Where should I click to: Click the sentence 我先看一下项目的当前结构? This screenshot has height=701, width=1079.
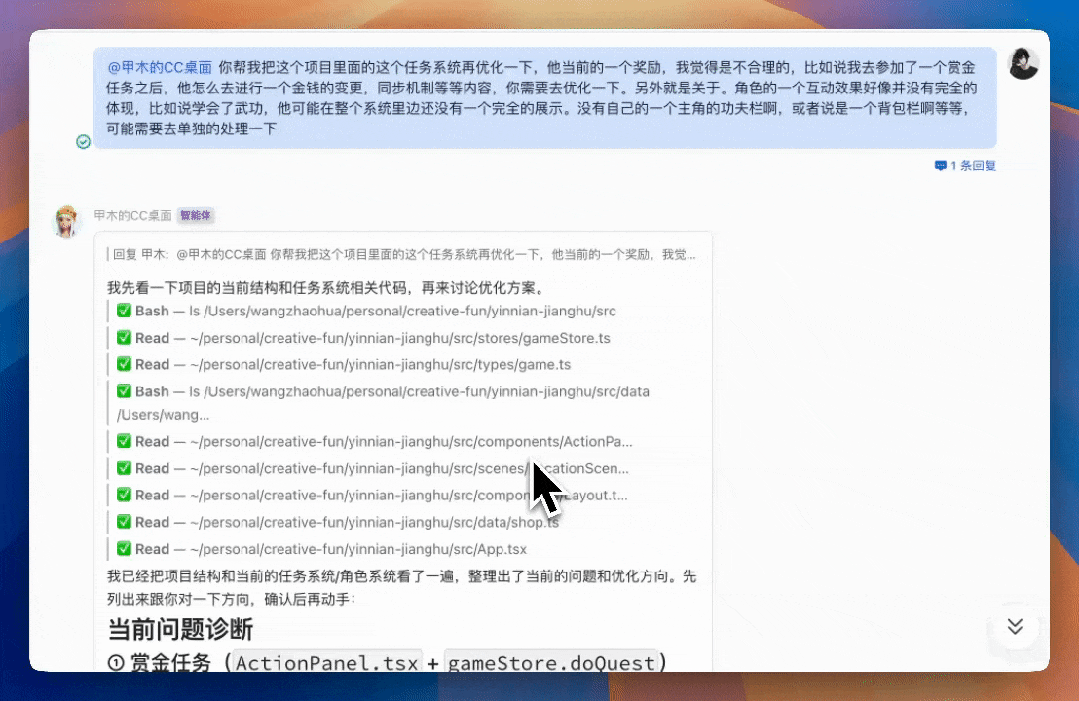[x=327, y=288]
